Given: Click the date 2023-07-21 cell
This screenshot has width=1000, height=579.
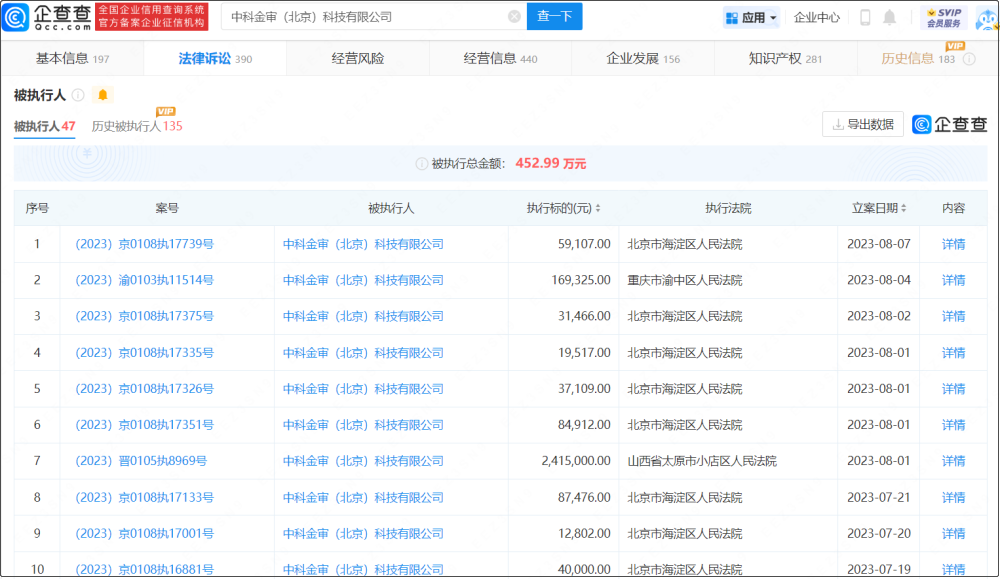Looking at the screenshot, I should tap(878, 497).
